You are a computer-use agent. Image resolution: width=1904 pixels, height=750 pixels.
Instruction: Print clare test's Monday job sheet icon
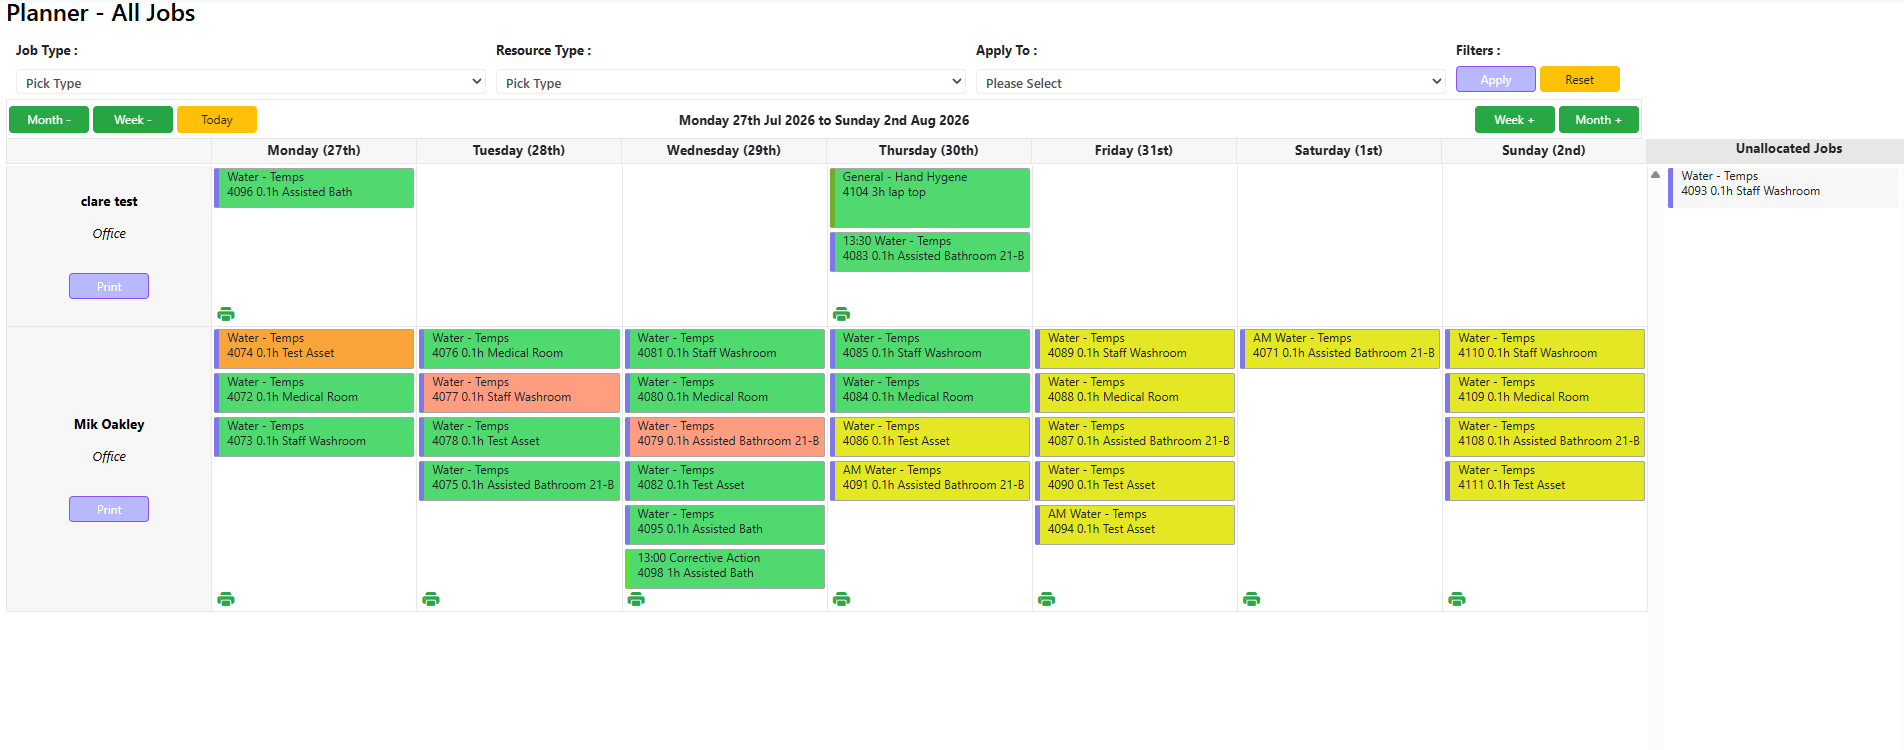(x=226, y=314)
